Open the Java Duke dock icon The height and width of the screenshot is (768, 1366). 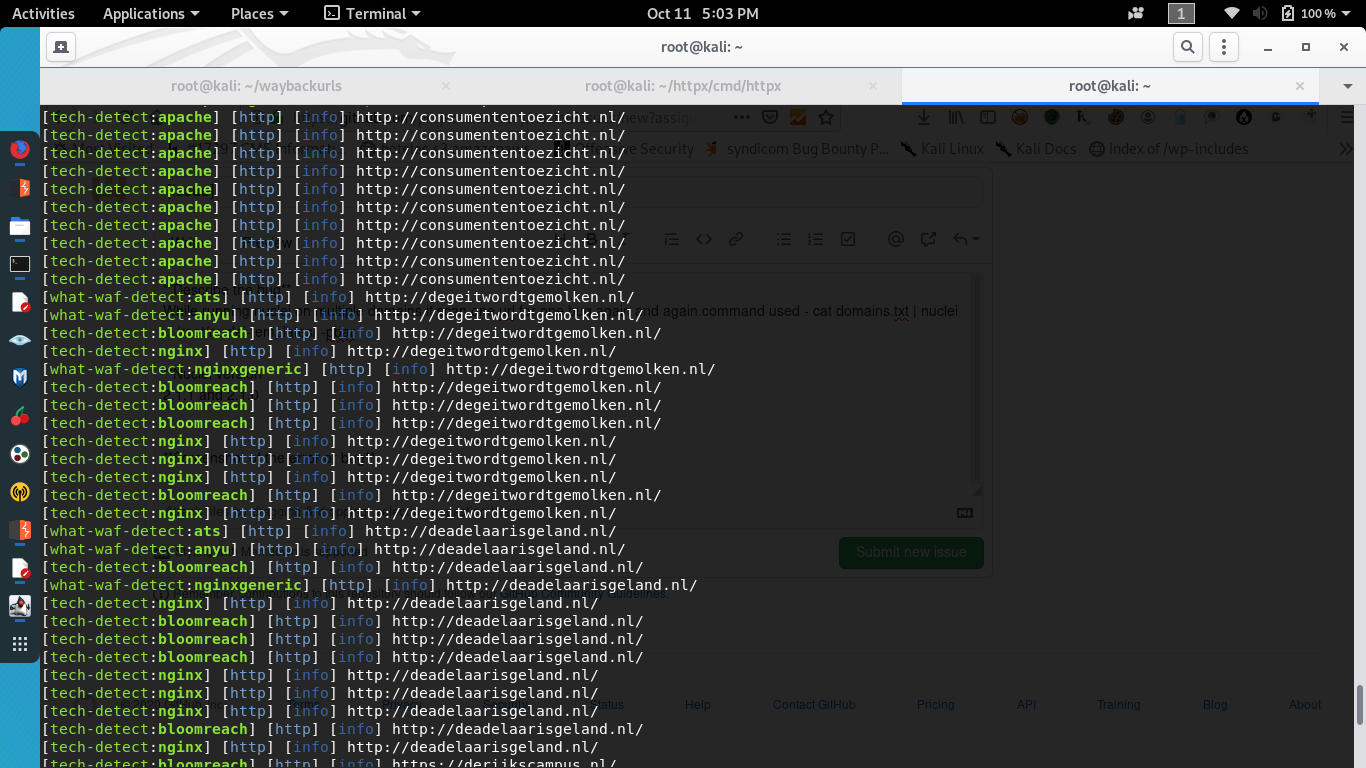pos(20,606)
